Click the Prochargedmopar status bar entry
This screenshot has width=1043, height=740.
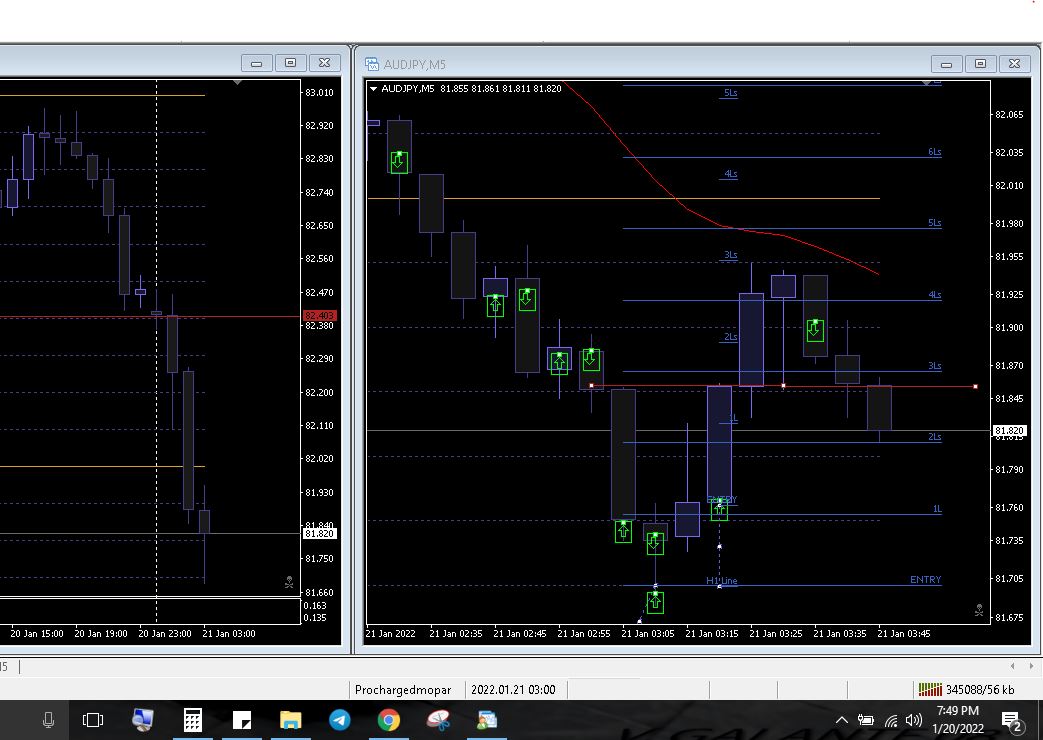pyautogui.click(x=403, y=689)
